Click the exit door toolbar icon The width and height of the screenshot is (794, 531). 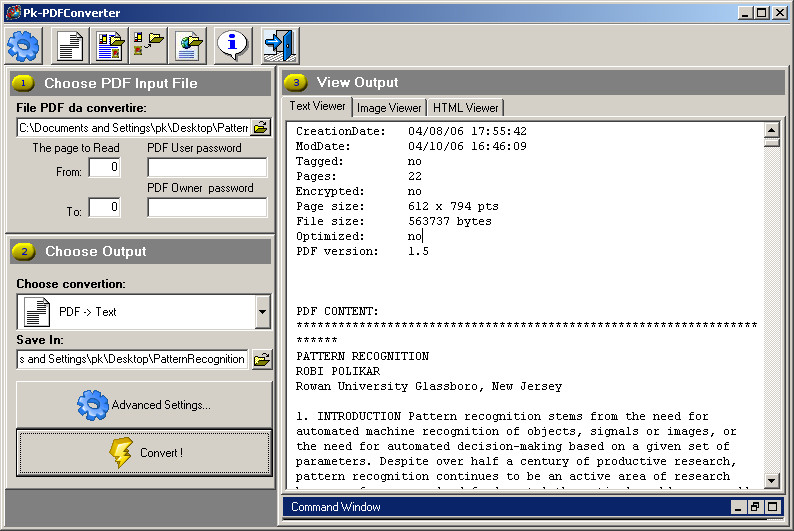click(x=280, y=46)
